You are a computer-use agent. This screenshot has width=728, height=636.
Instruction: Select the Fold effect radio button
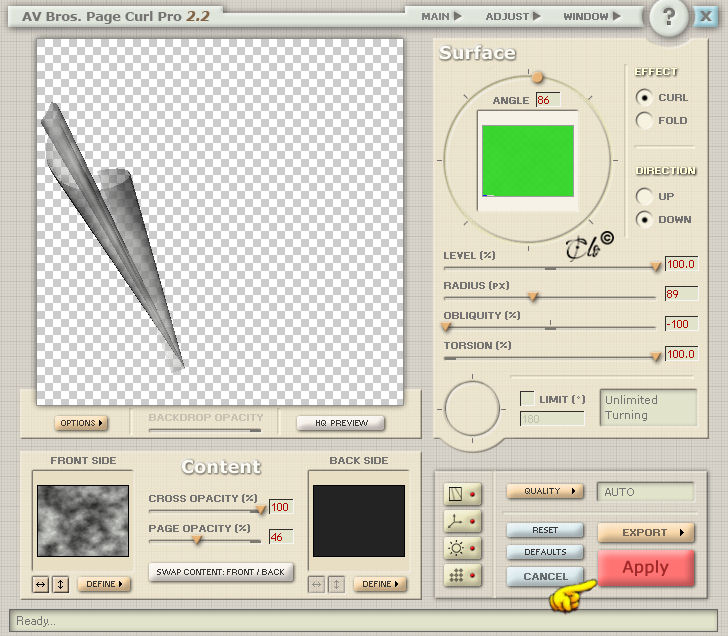pos(644,120)
